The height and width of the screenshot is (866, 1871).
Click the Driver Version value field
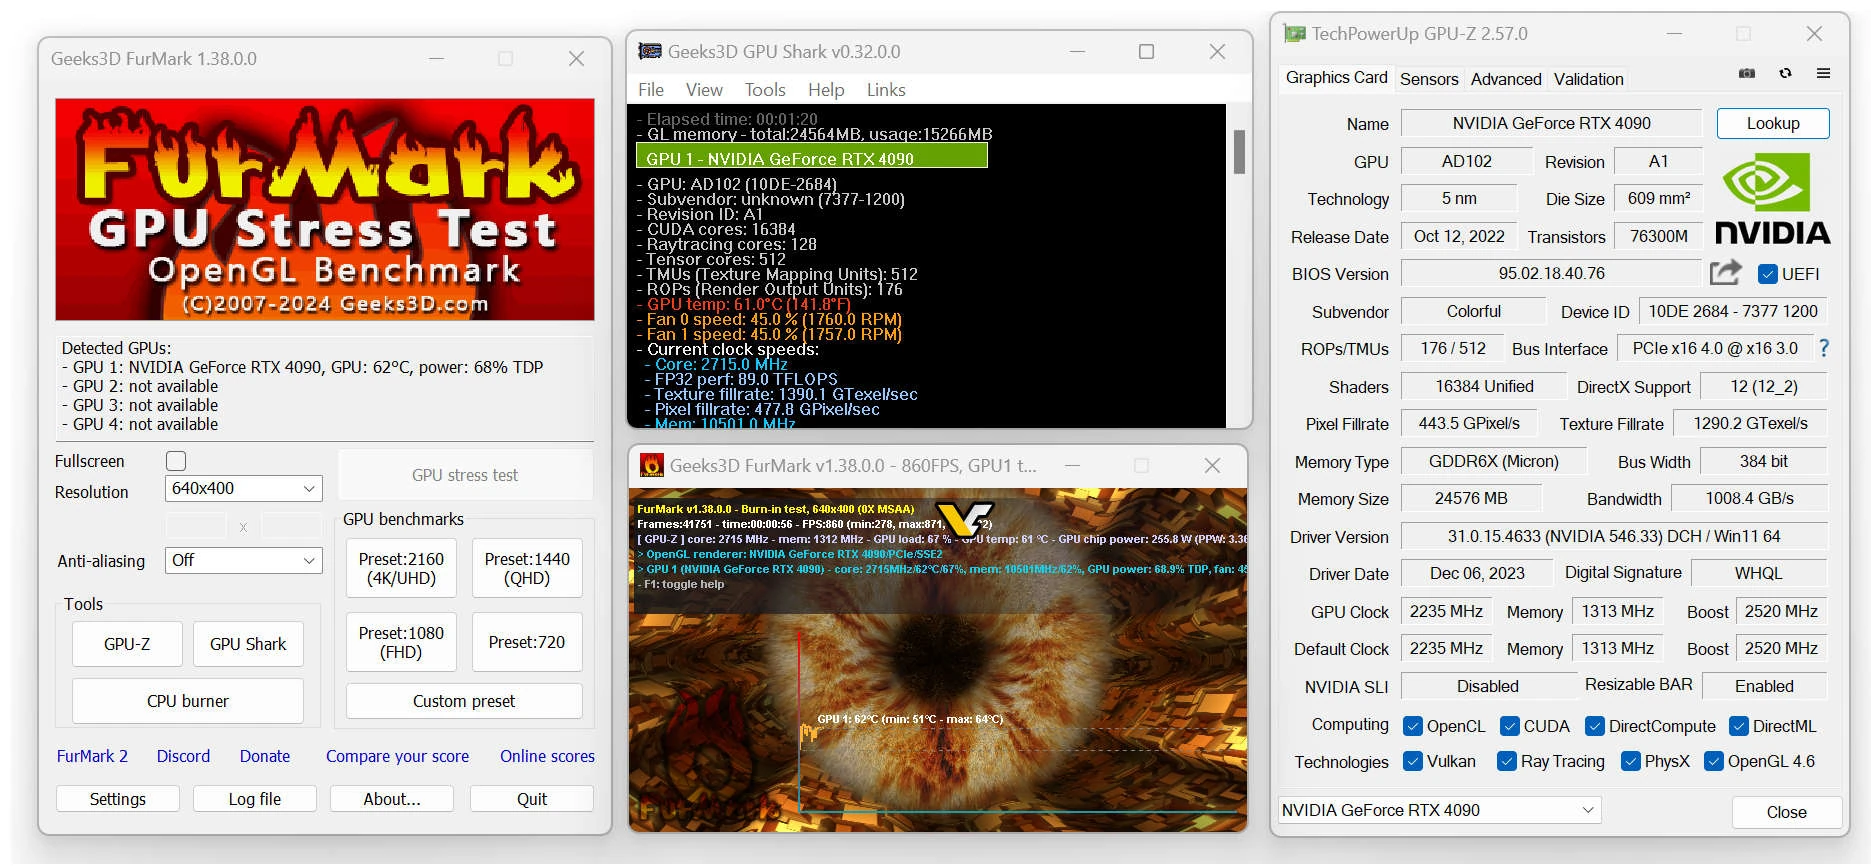coord(1613,536)
